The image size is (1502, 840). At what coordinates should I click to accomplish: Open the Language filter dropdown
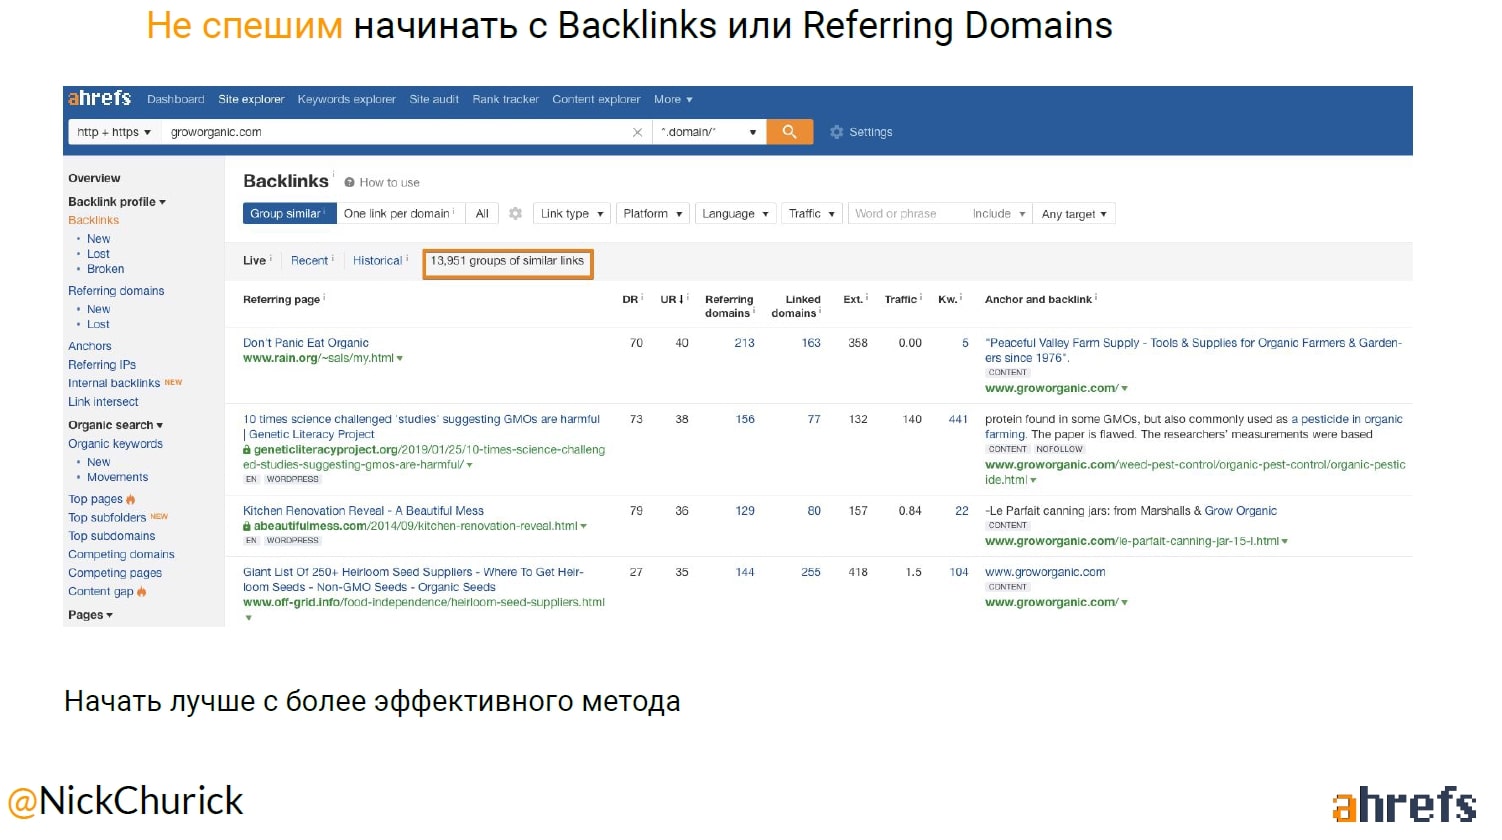coord(735,214)
